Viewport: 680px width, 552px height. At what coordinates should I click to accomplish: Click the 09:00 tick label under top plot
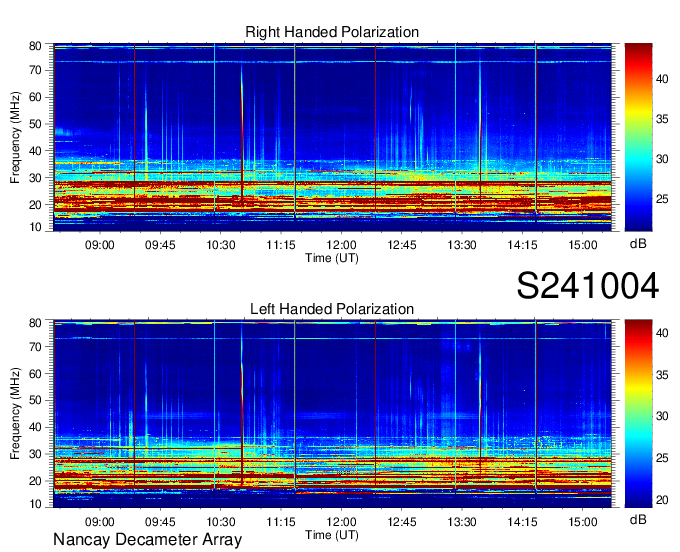pos(100,245)
